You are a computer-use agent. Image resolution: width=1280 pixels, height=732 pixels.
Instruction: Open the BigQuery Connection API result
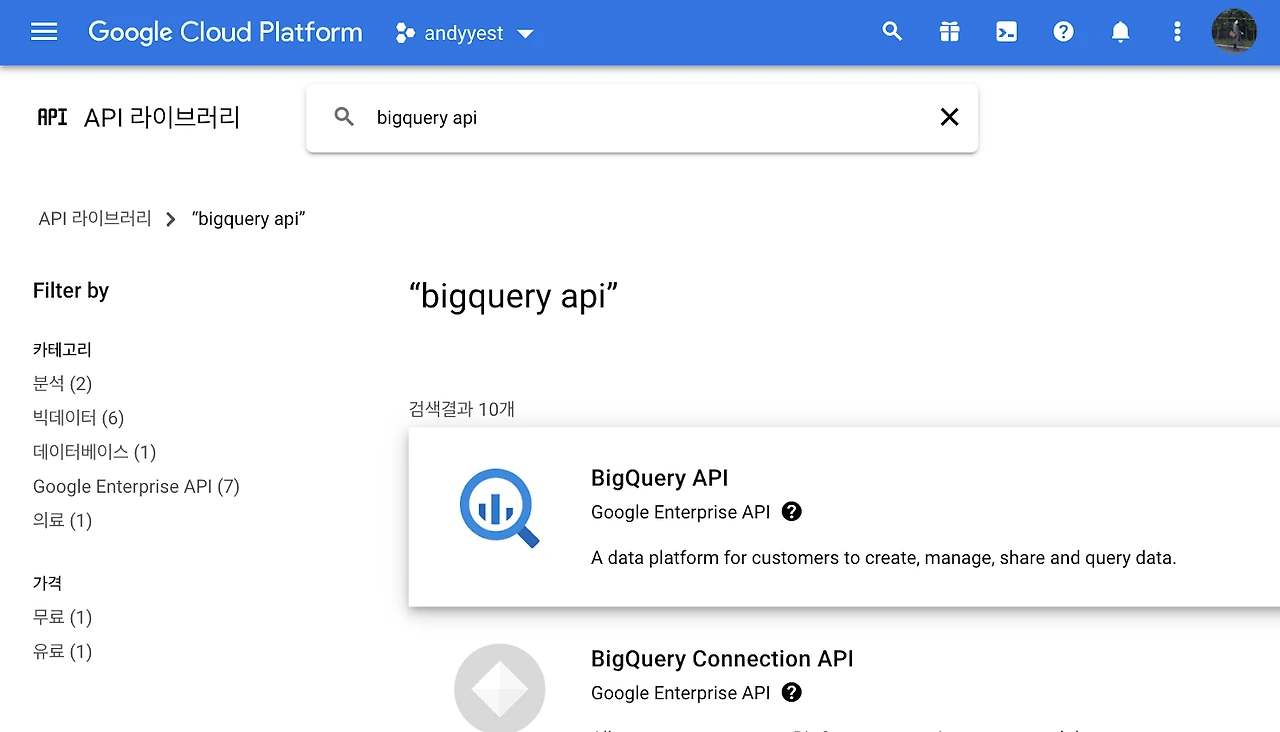click(x=722, y=659)
